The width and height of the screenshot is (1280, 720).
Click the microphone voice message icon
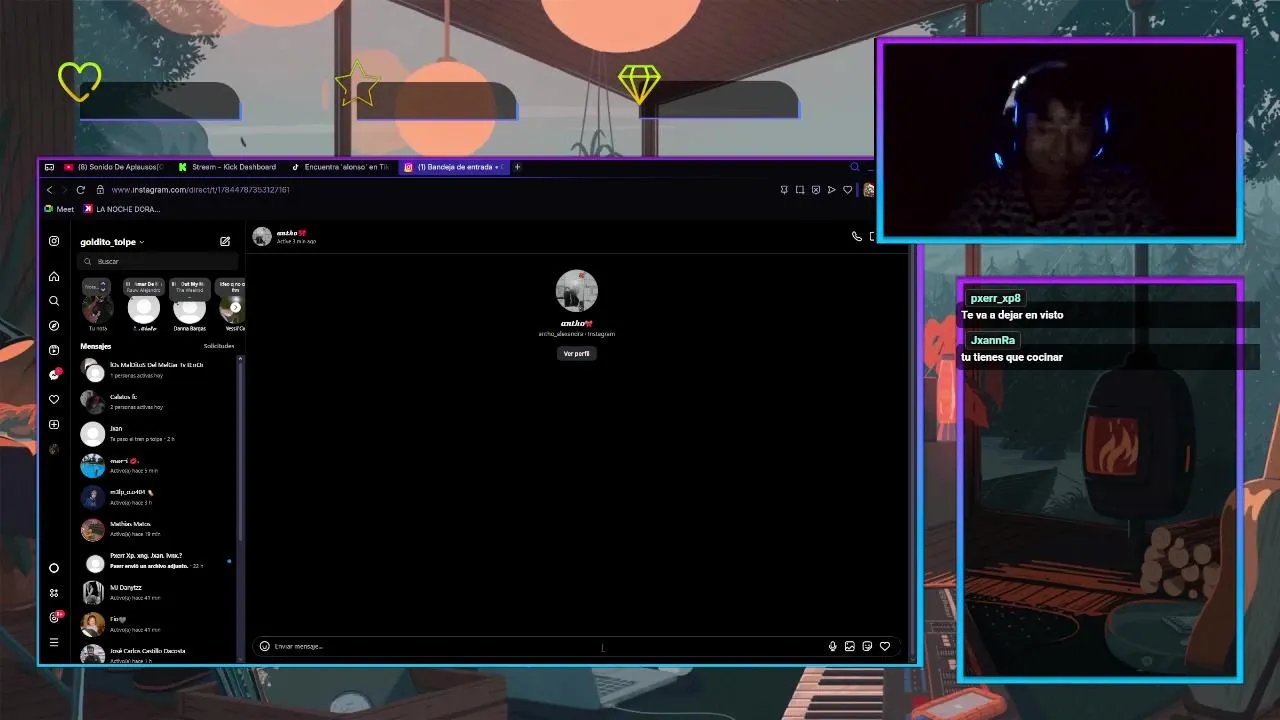(832, 646)
